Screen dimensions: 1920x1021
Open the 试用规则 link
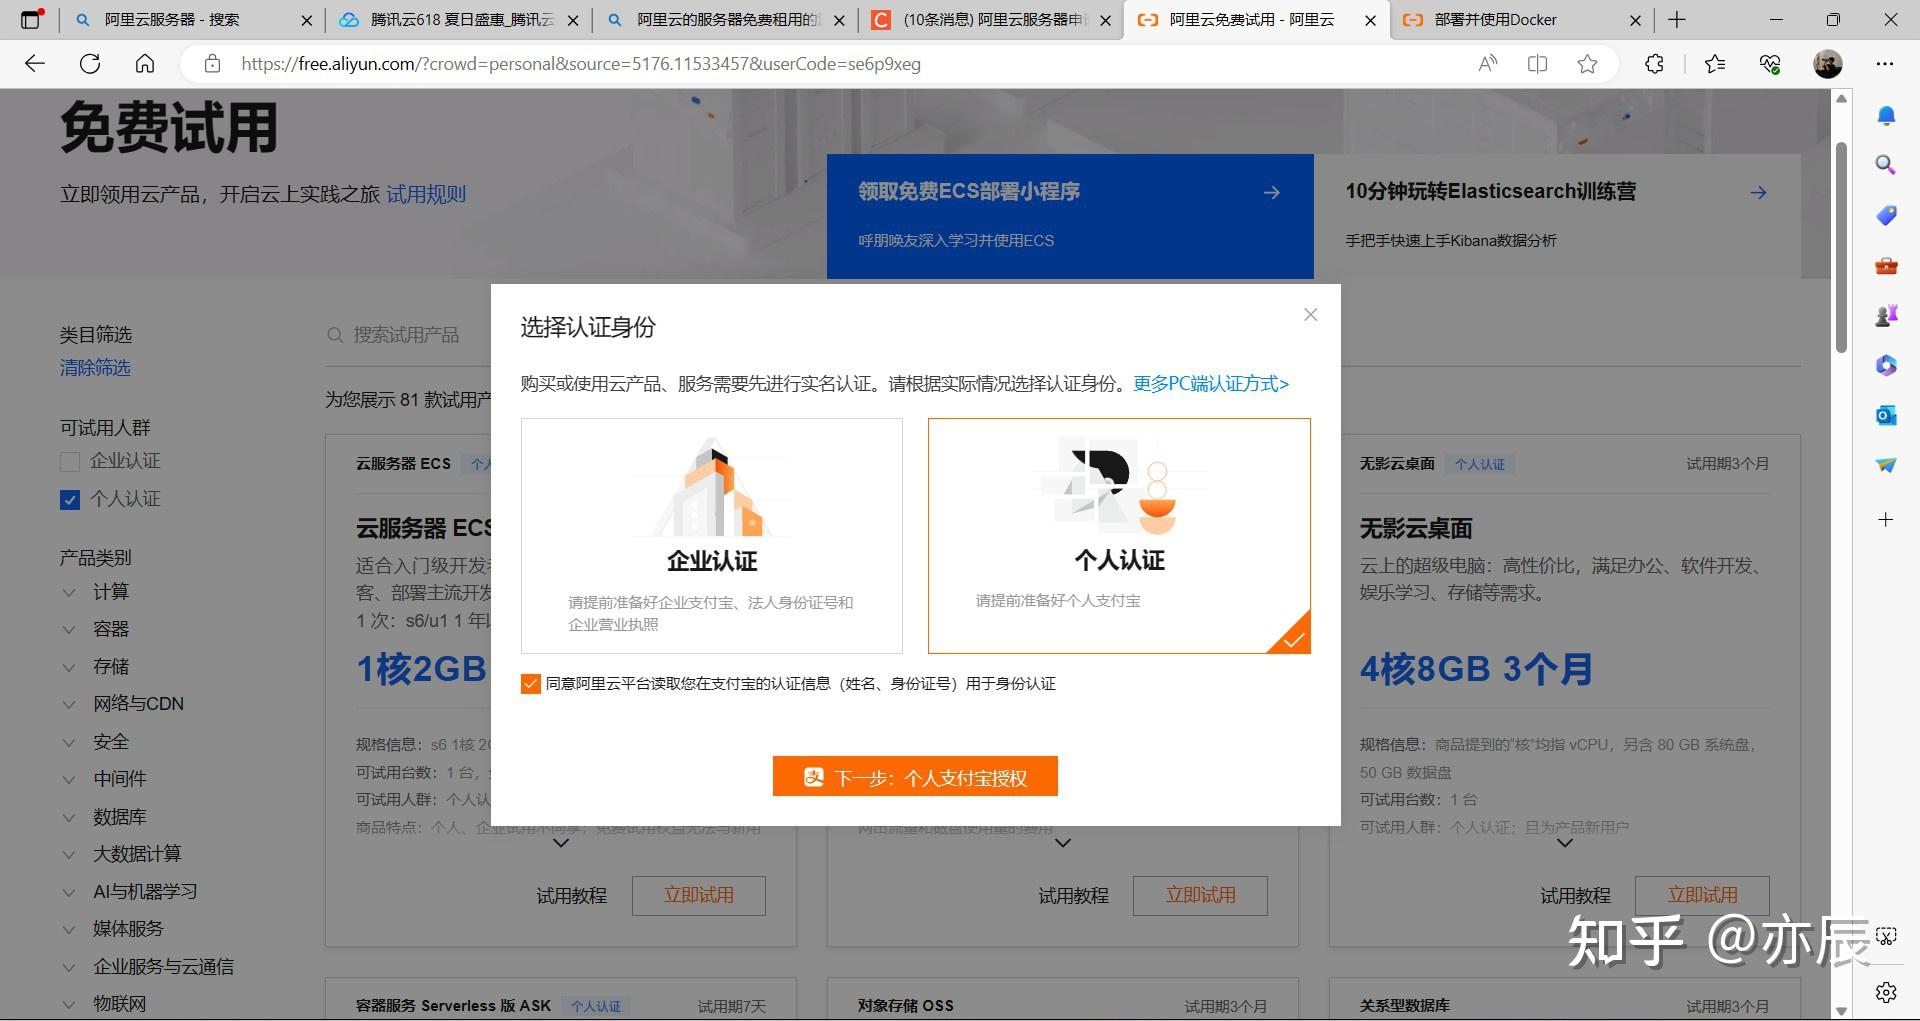click(426, 194)
